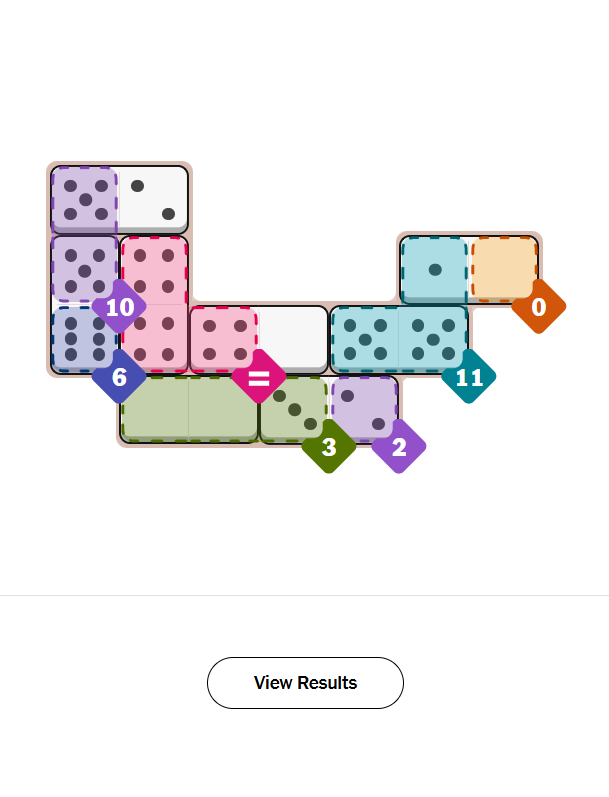Click the blue diamond badge labeled 6
This screenshot has height=797, width=609.
pyautogui.click(x=119, y=377)
